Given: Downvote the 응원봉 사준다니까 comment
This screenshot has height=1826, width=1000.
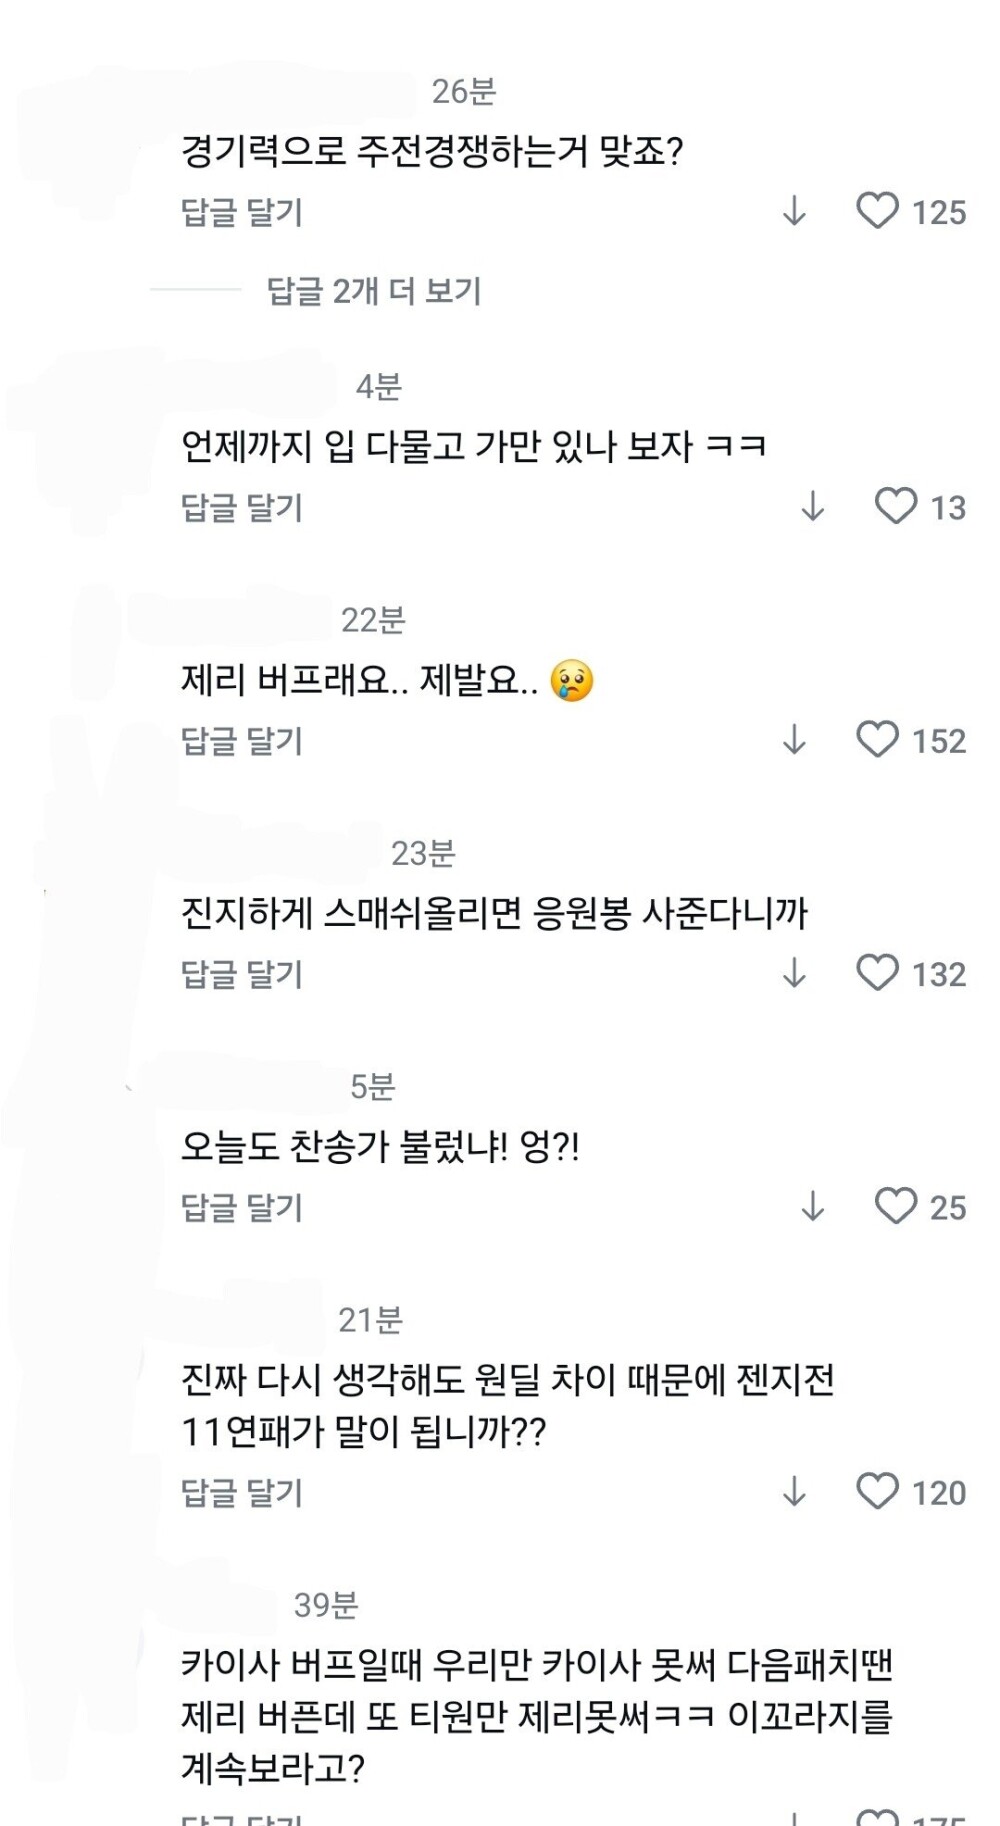Looking at the screenshot, I should pyautogui.click(x=794, y=973).
